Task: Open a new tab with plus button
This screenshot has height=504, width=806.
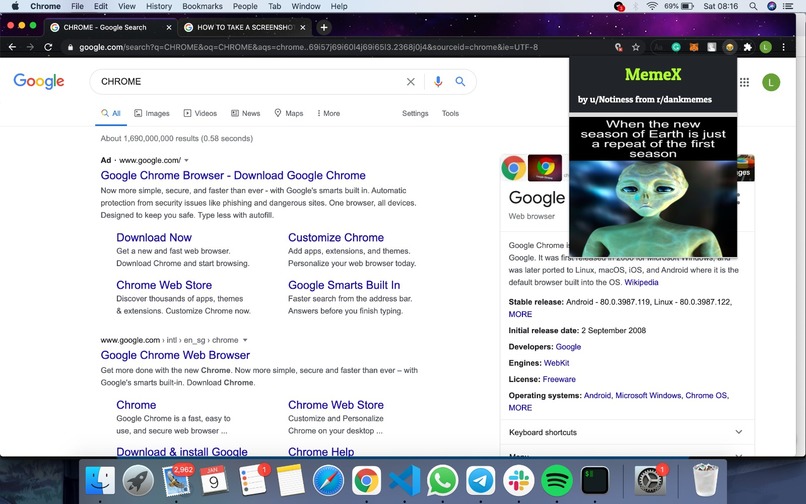Action: pyautogui.click(x=324, y=27)
